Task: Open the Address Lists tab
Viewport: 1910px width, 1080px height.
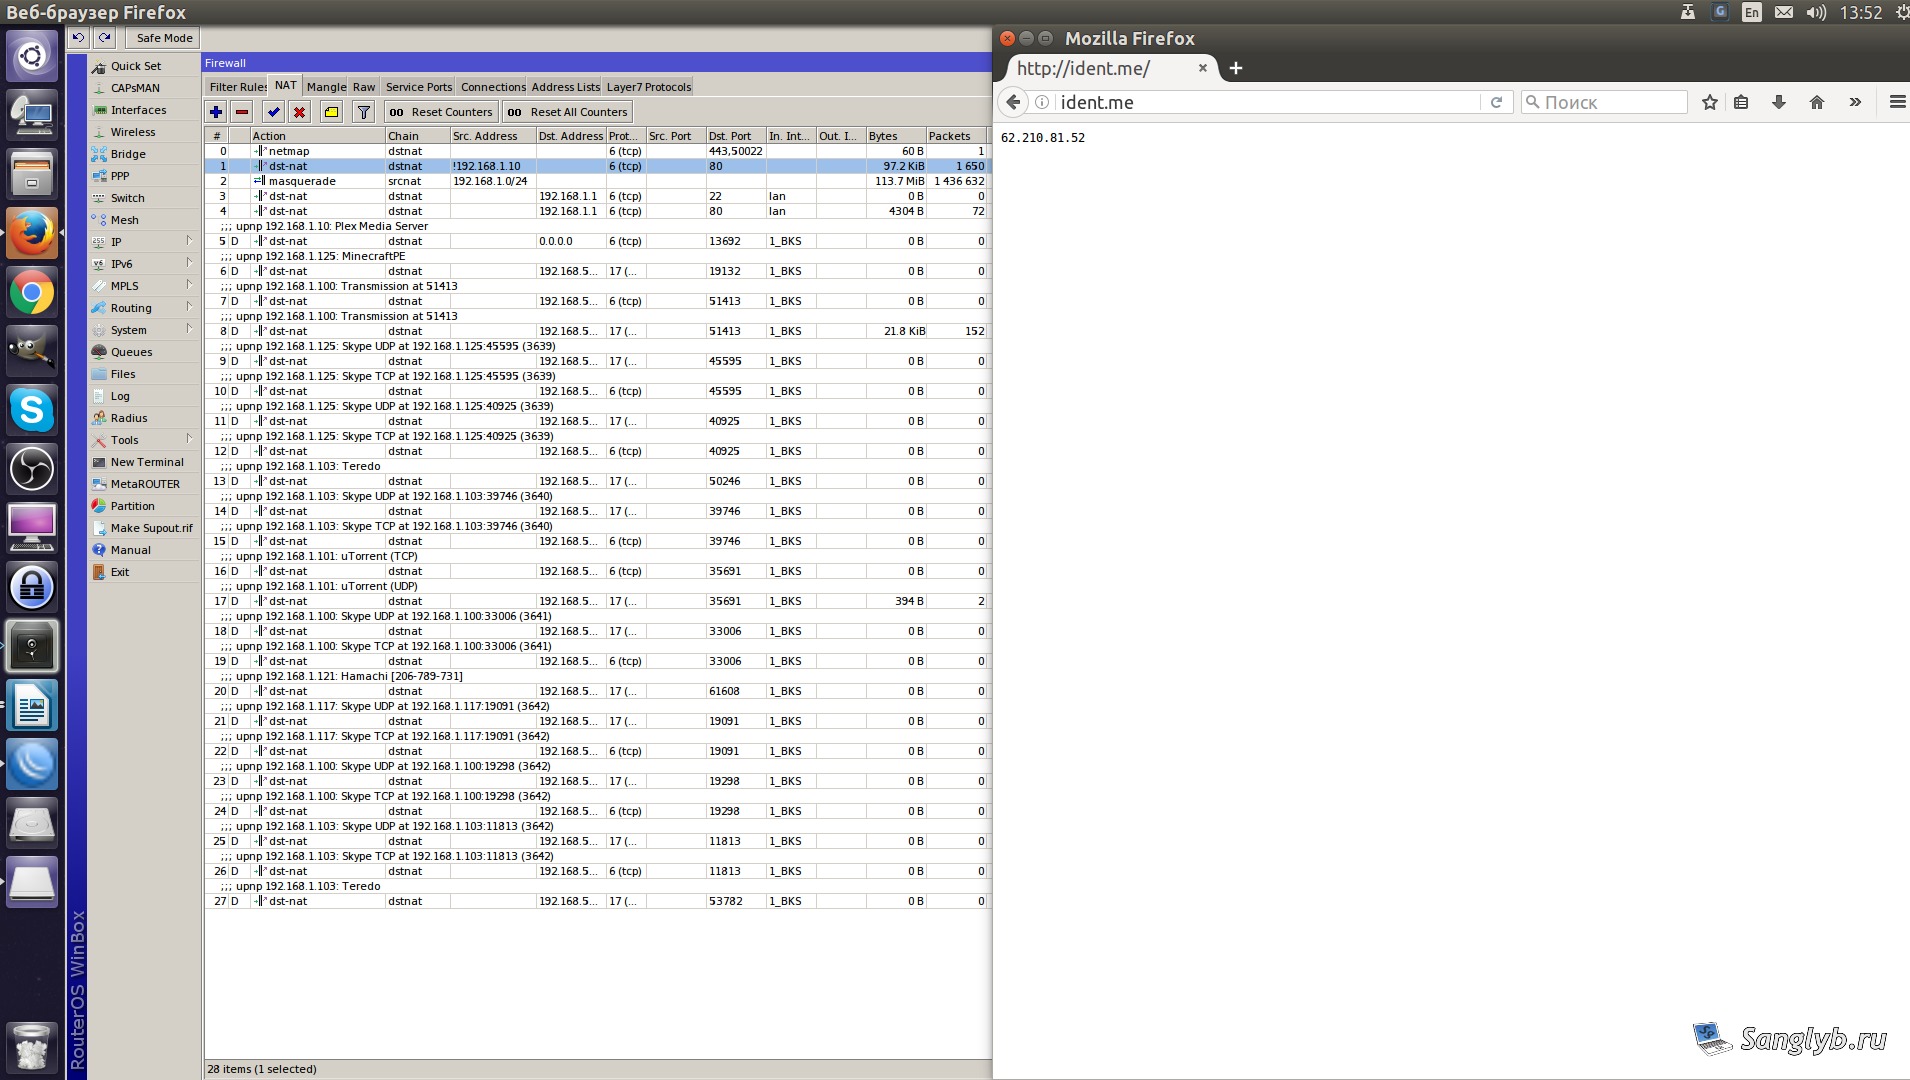Action: point(565,87)
